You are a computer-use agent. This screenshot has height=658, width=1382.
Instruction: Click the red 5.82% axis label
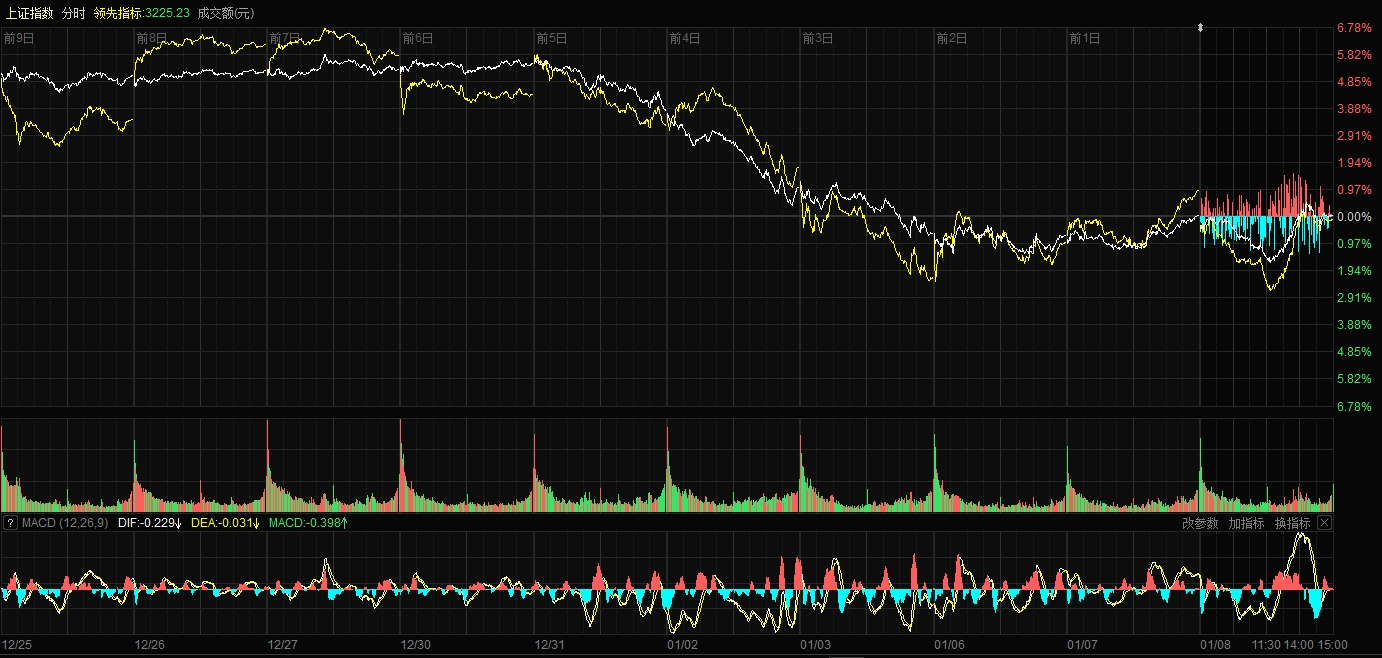tap(1354, 55)
